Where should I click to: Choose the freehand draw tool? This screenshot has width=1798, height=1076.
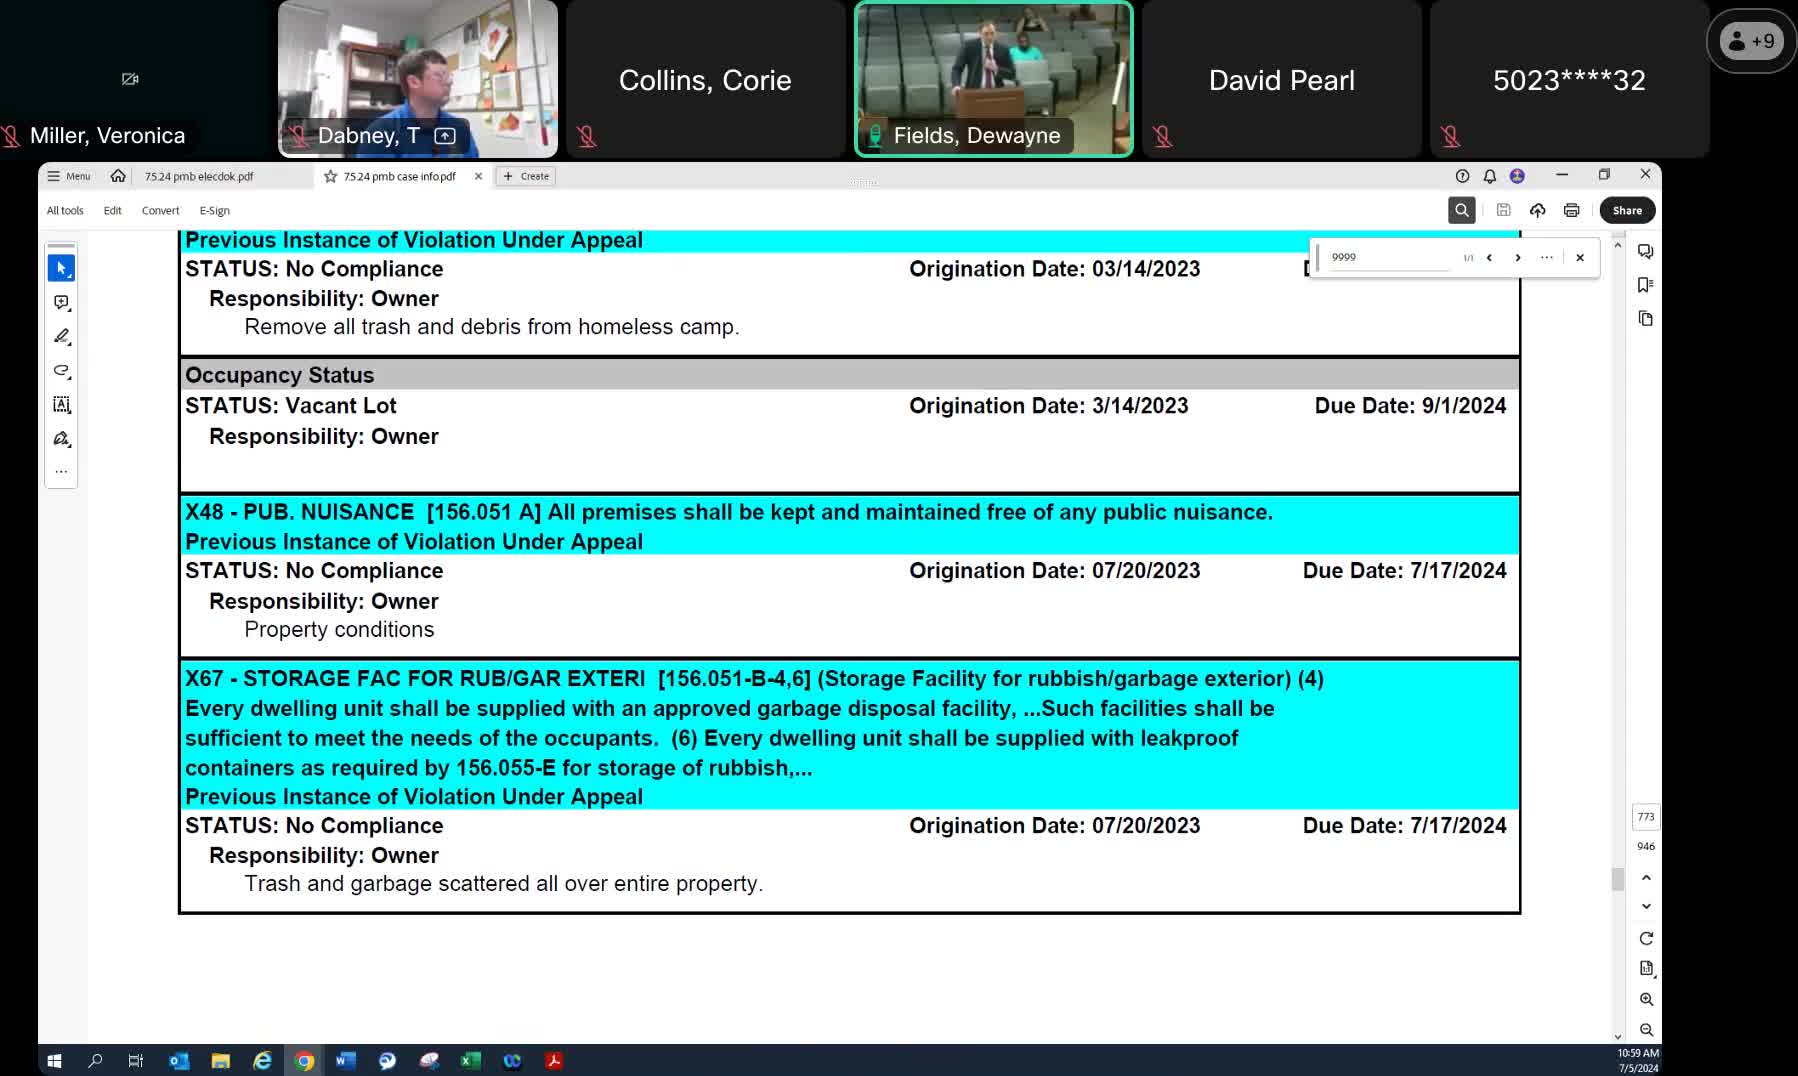61,370
